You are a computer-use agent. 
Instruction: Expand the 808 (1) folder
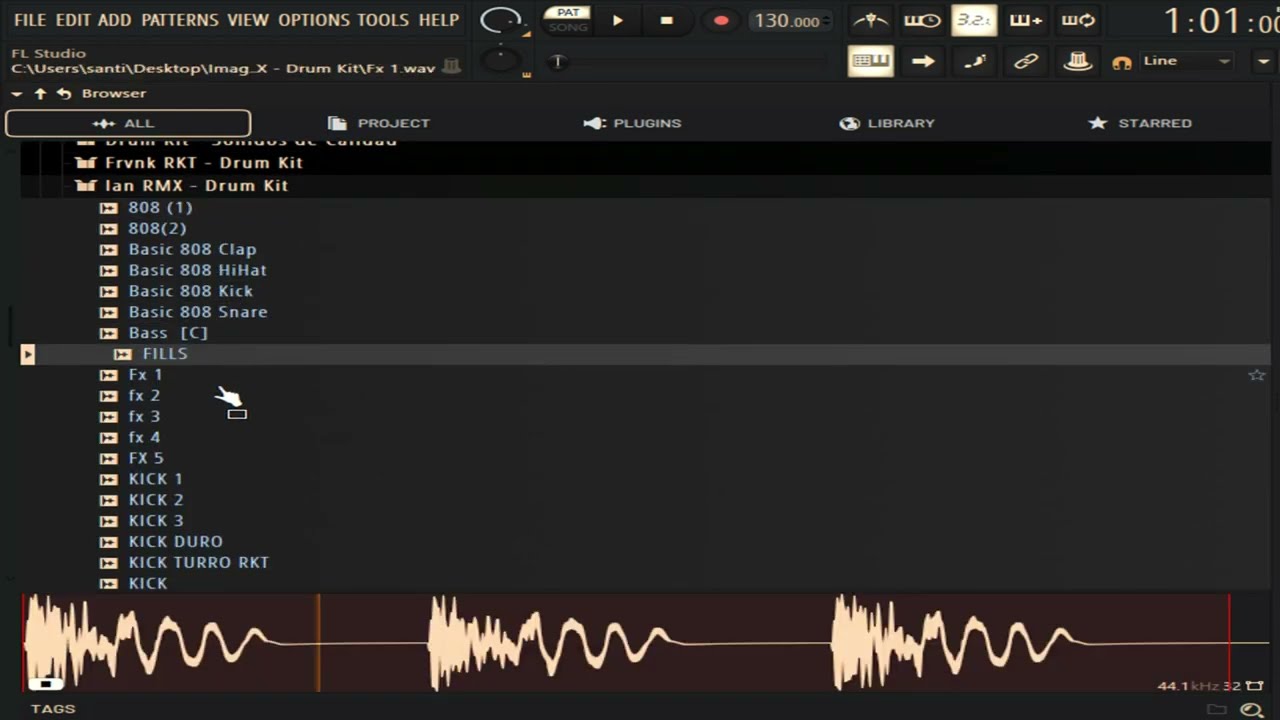click(x=146, y=208)
